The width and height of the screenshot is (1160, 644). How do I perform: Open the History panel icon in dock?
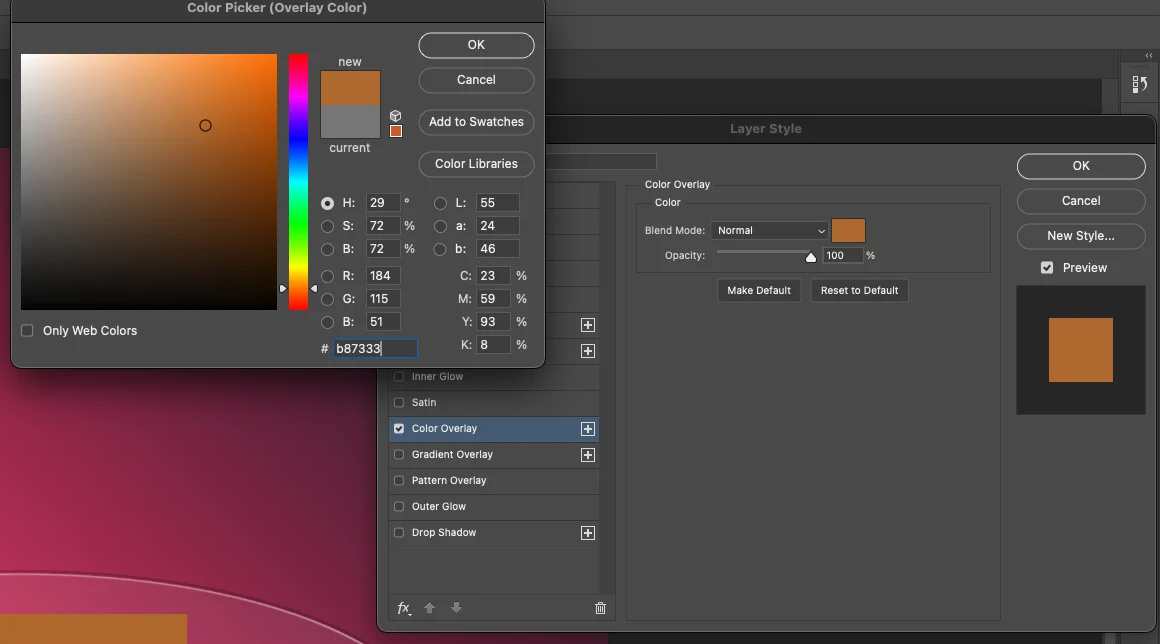(1139, 84)
